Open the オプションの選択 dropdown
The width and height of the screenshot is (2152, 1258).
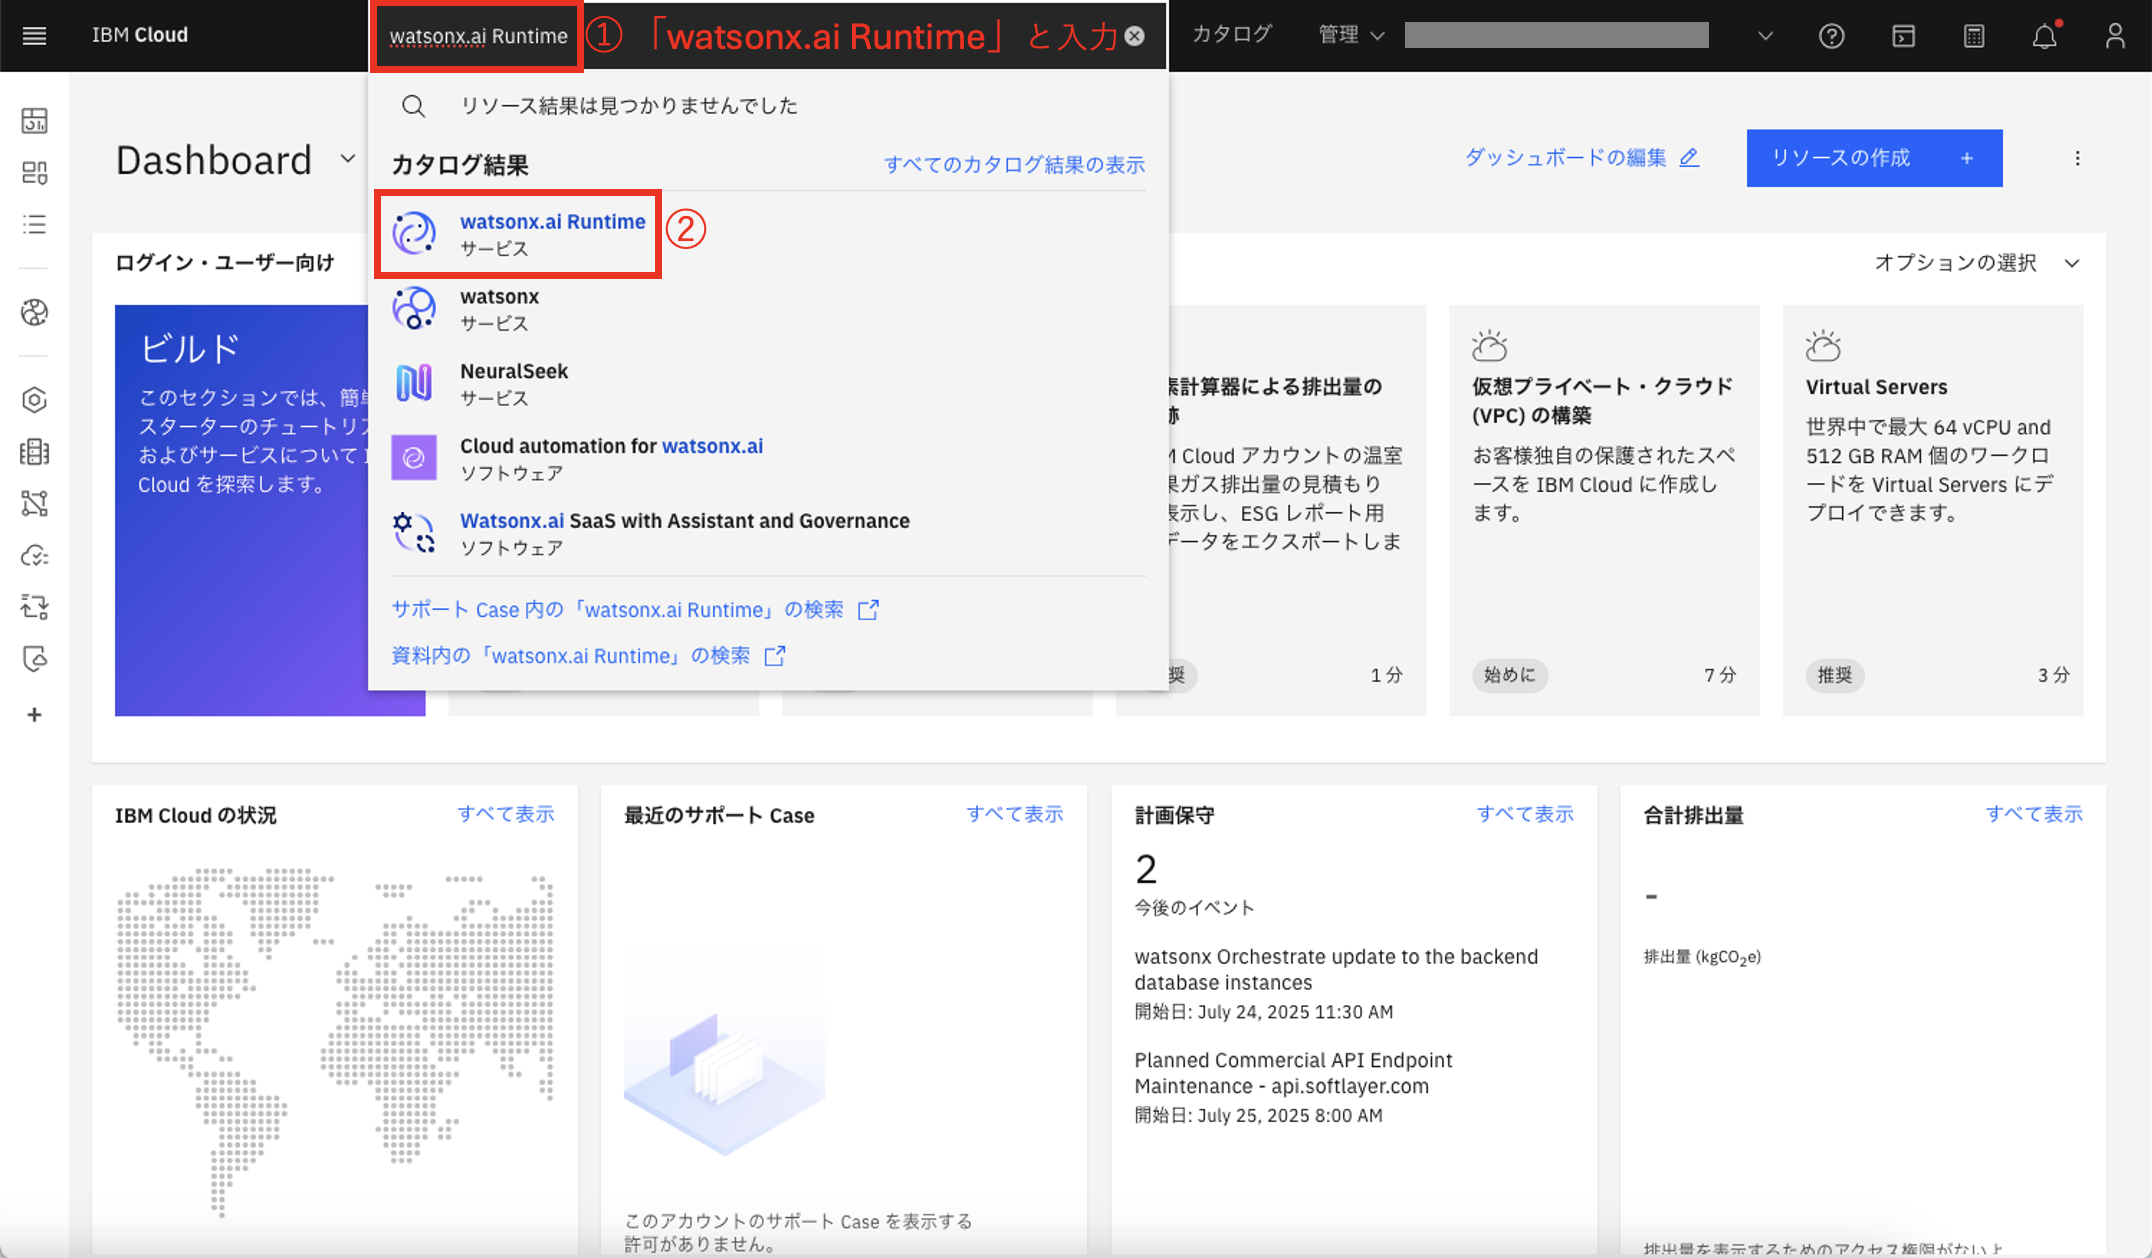[1976, 263]
